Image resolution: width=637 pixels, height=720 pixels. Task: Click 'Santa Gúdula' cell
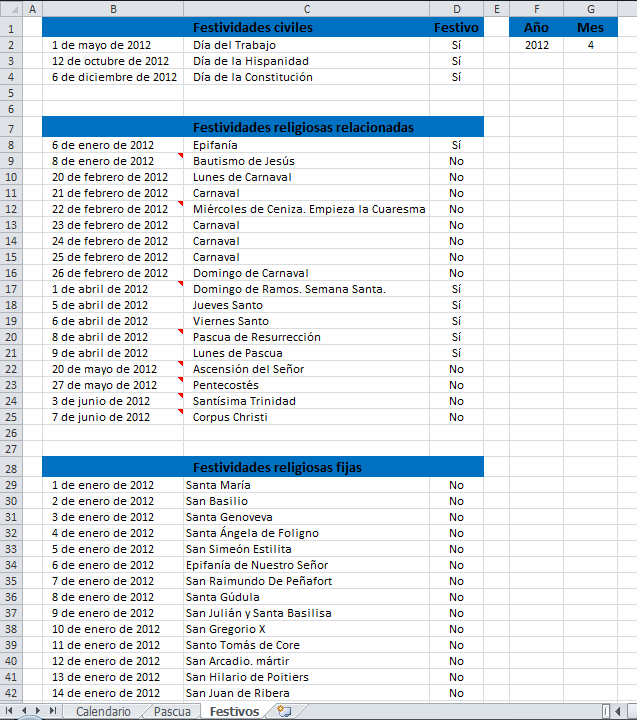pos(307,597)
